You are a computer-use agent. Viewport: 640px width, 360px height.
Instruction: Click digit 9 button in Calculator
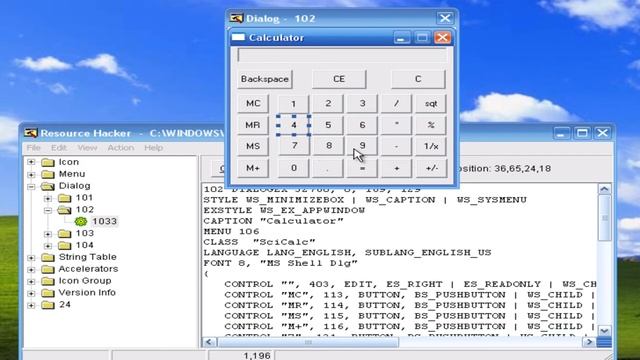[362, 146]
